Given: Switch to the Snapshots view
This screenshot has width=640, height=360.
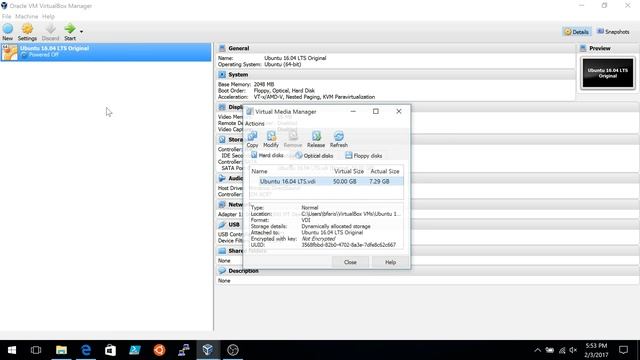Looking at the screenshot, I should click(613, 31).
